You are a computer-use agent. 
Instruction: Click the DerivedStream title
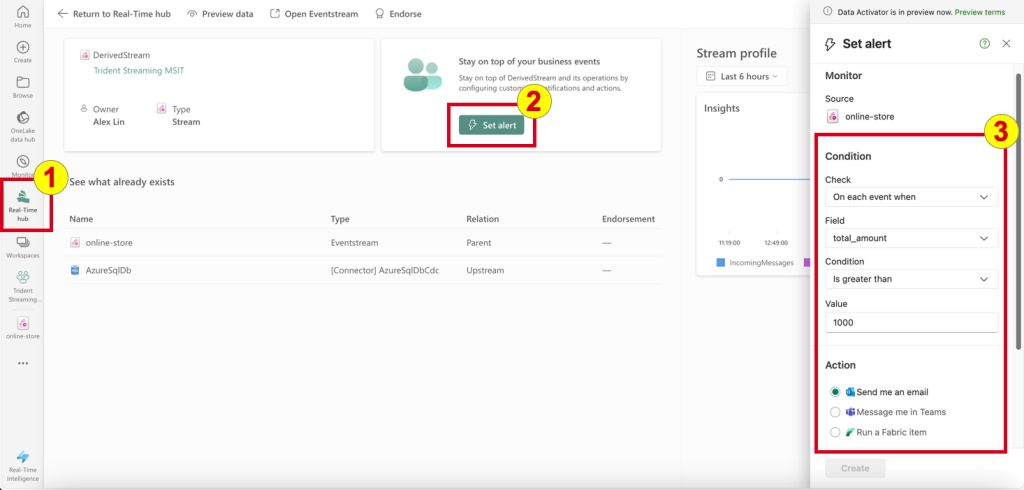pyautogui.click(x=121, y=55)
